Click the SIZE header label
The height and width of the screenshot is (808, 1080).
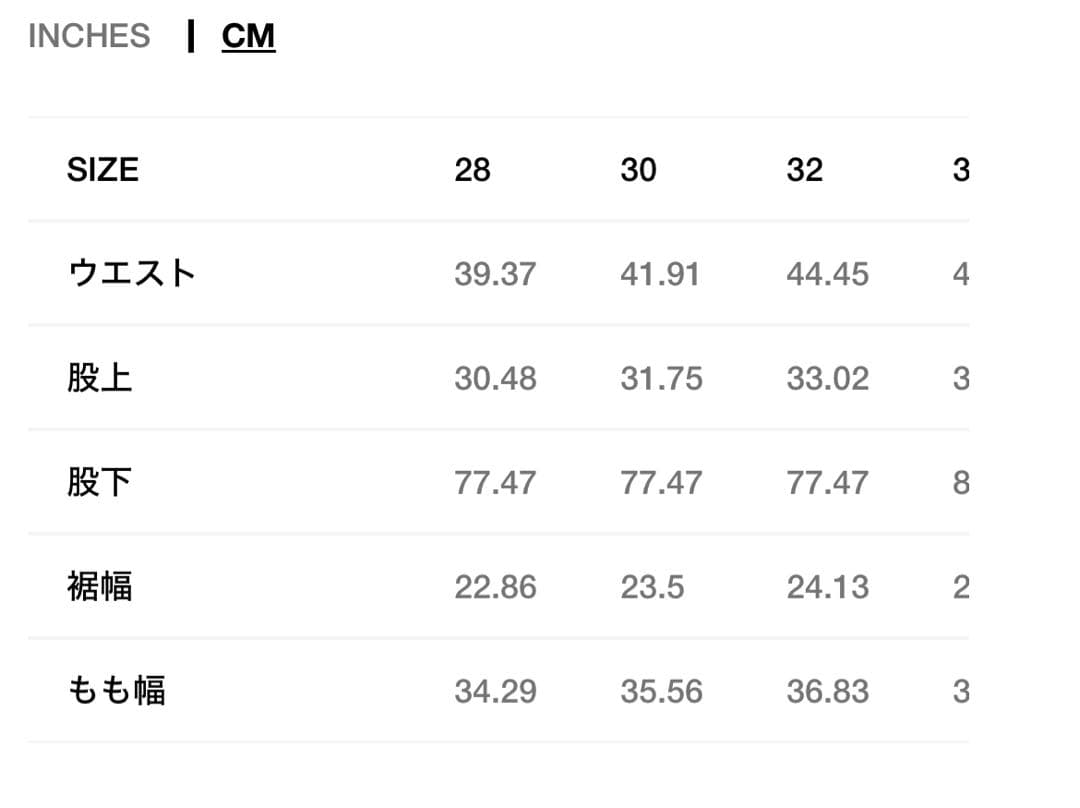(103, 170)
